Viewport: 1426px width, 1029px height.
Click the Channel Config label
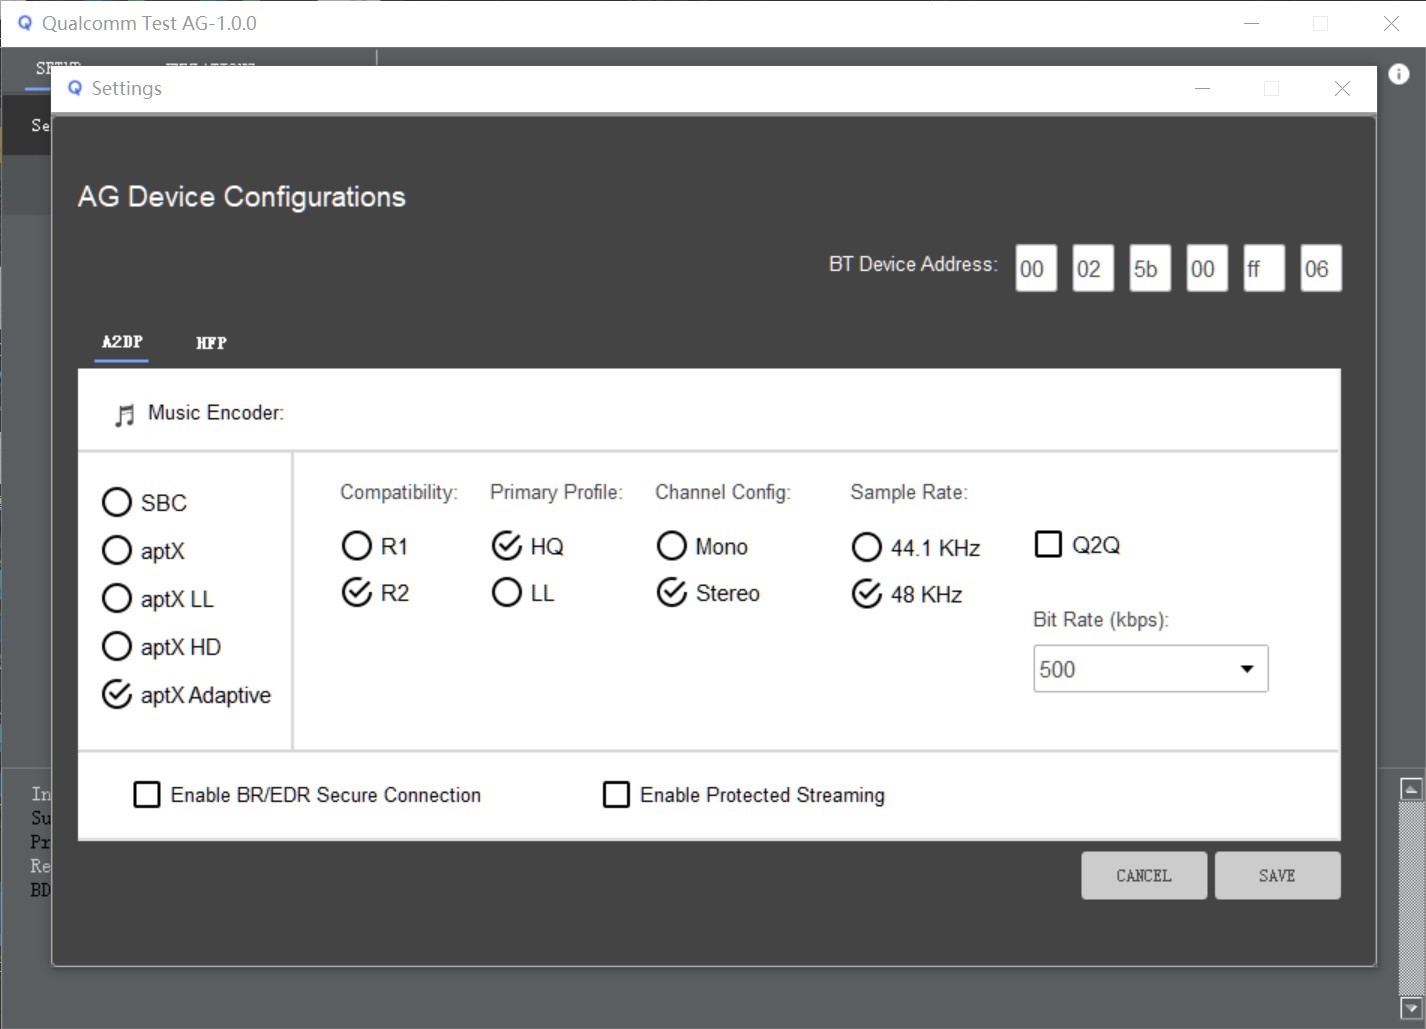click(x=723, y=492)
